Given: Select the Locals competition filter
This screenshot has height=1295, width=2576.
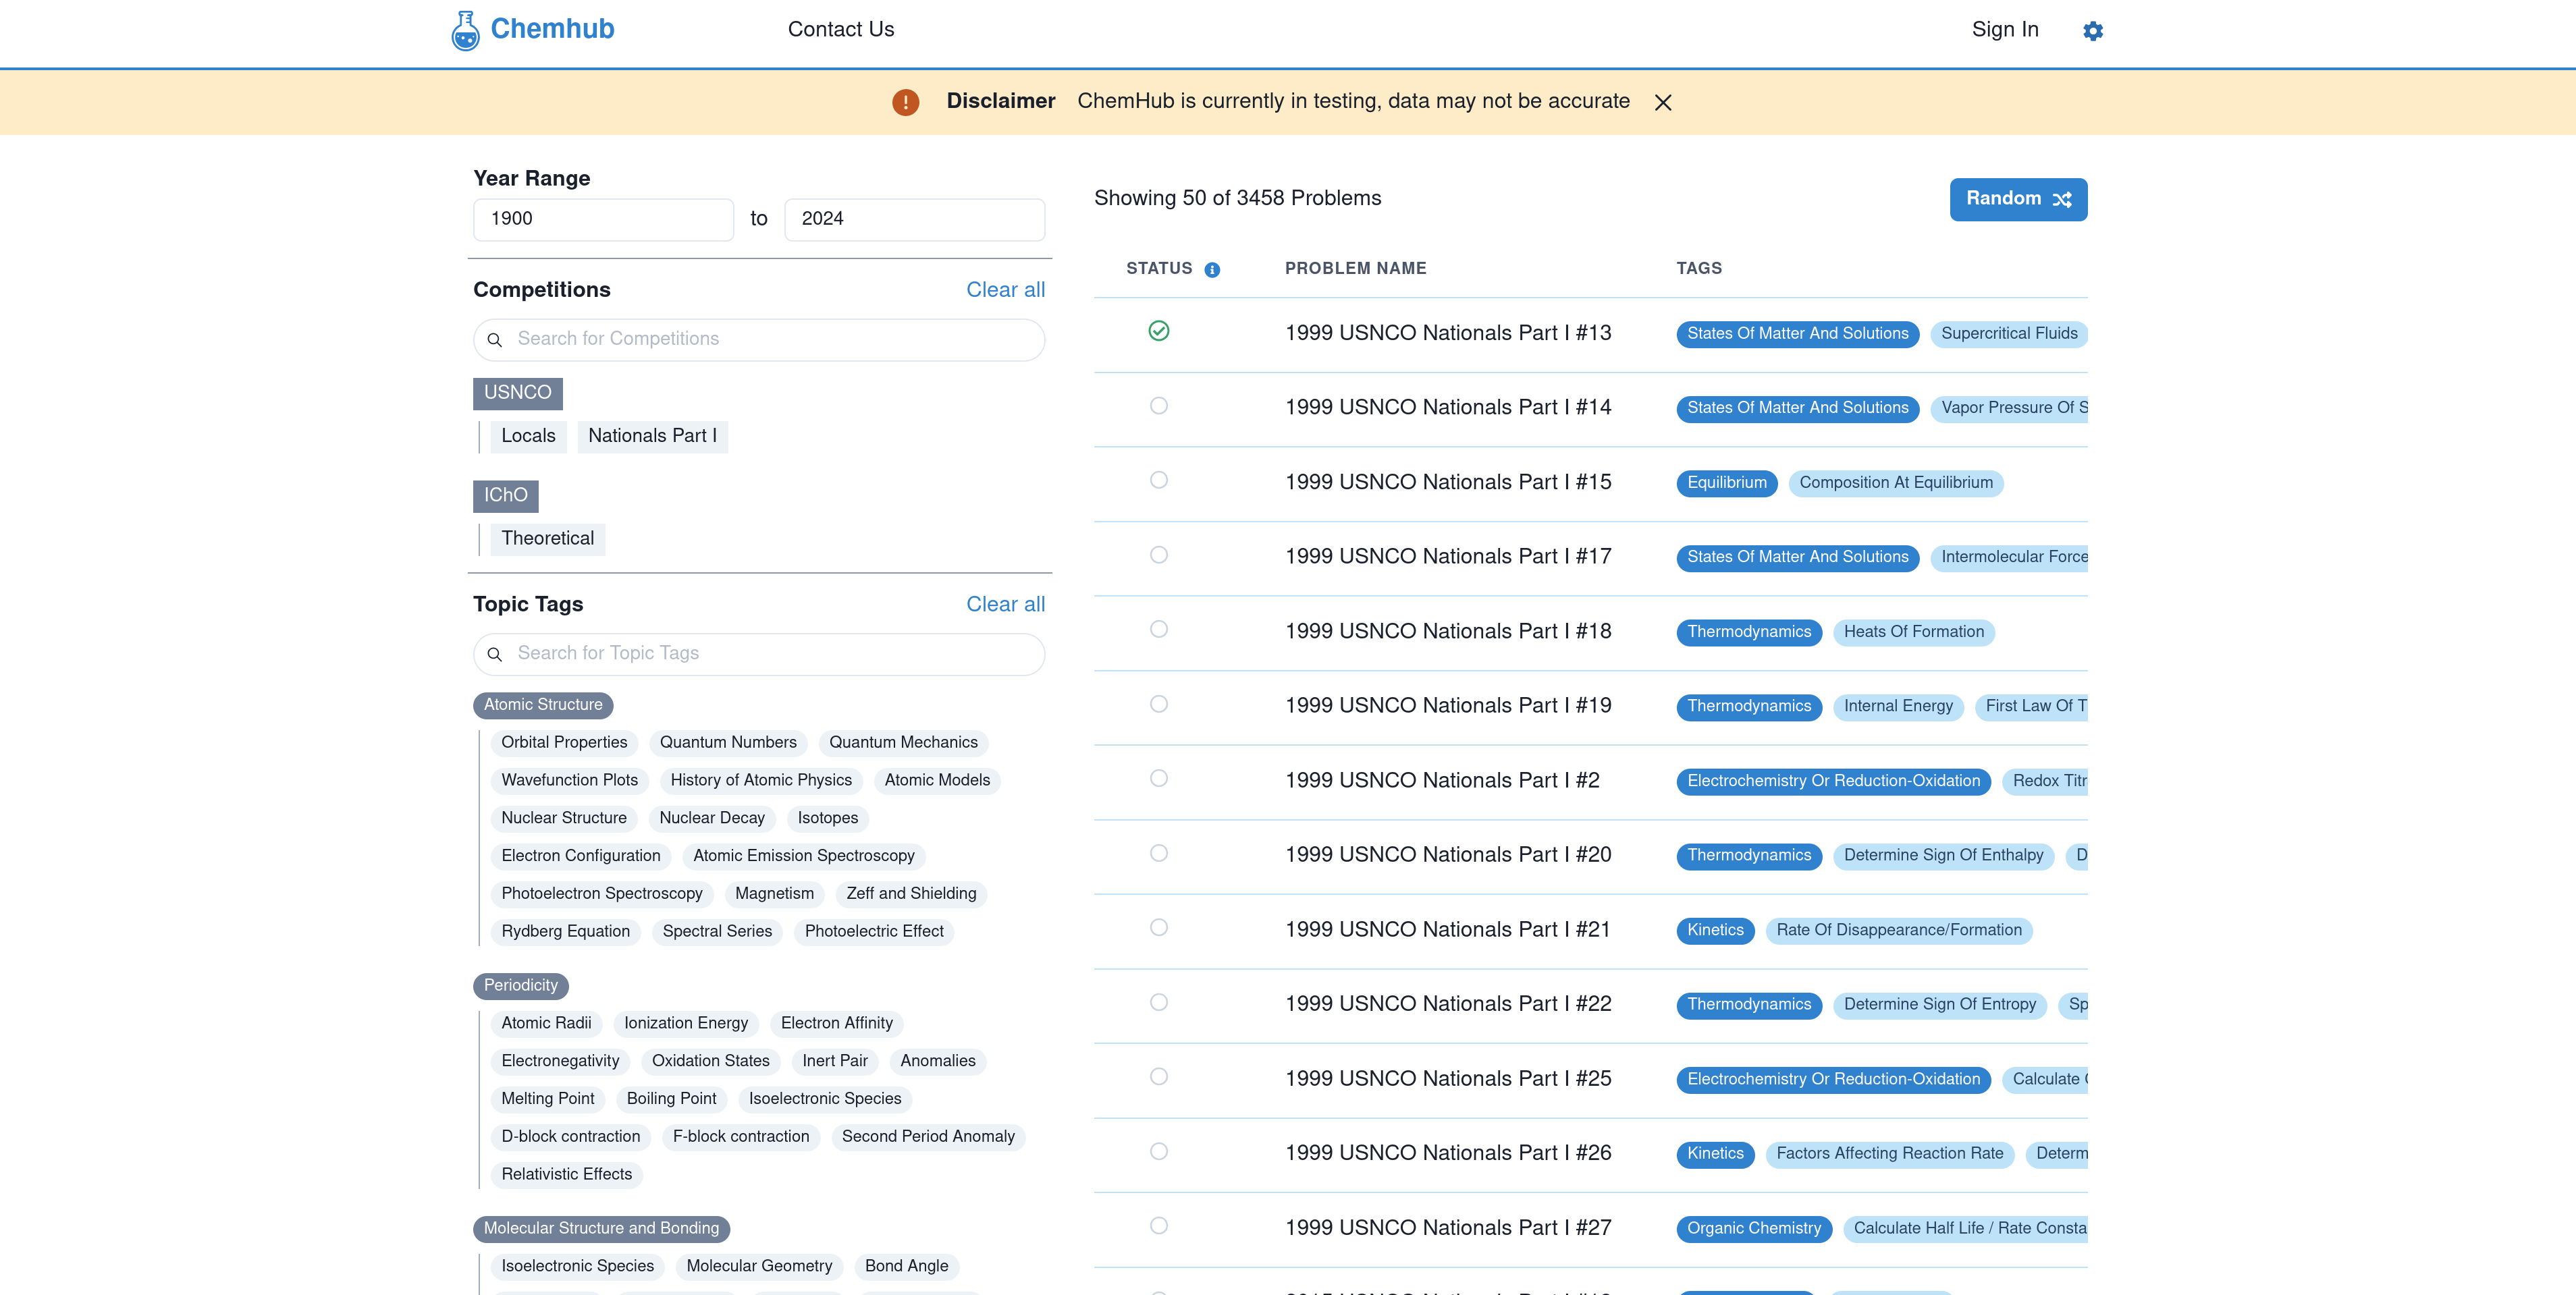Looking at the screenshot, I should click(528, 436).
